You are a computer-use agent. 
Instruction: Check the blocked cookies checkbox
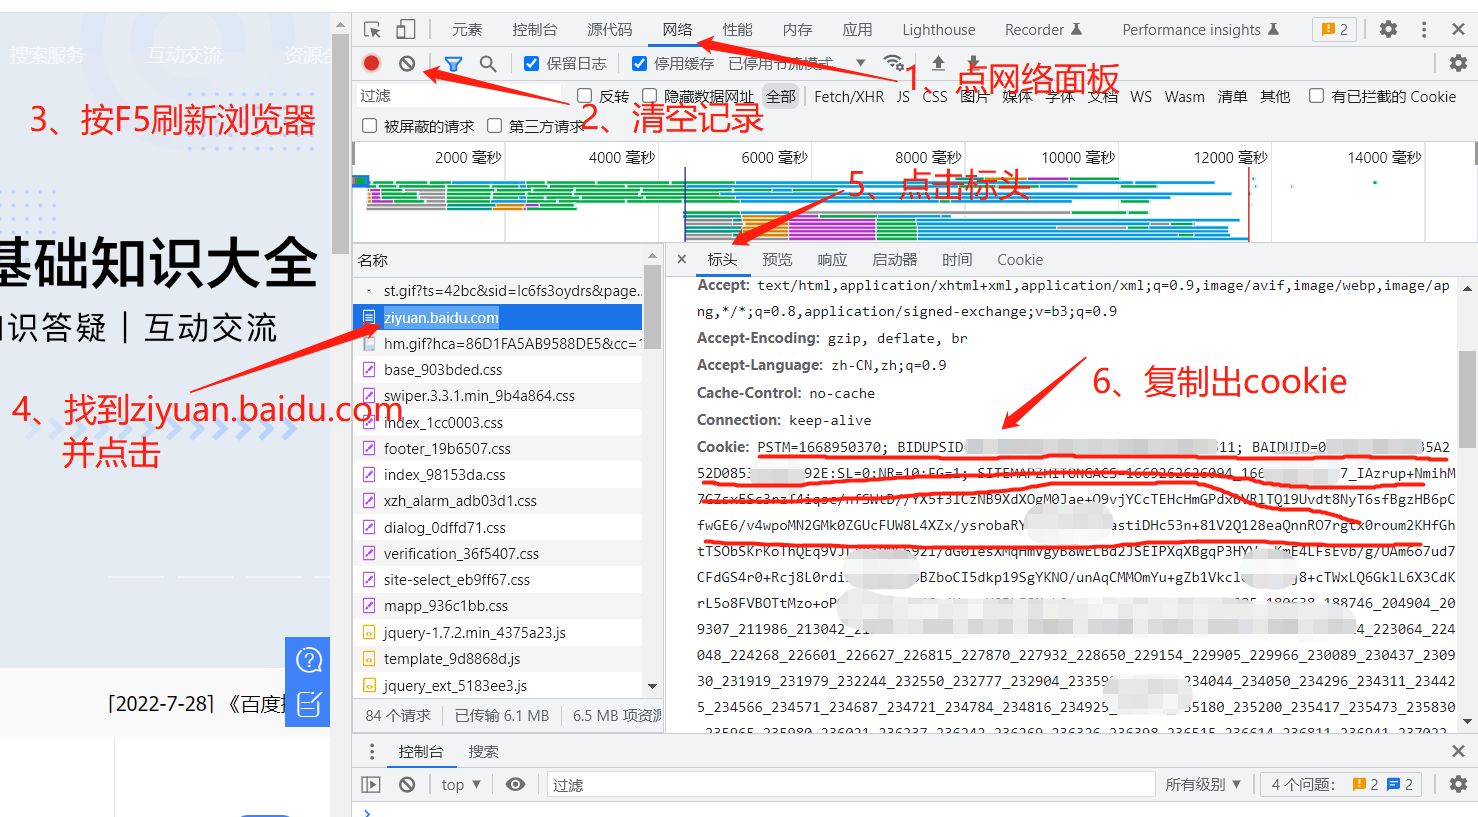click(x=1317, y=96)
